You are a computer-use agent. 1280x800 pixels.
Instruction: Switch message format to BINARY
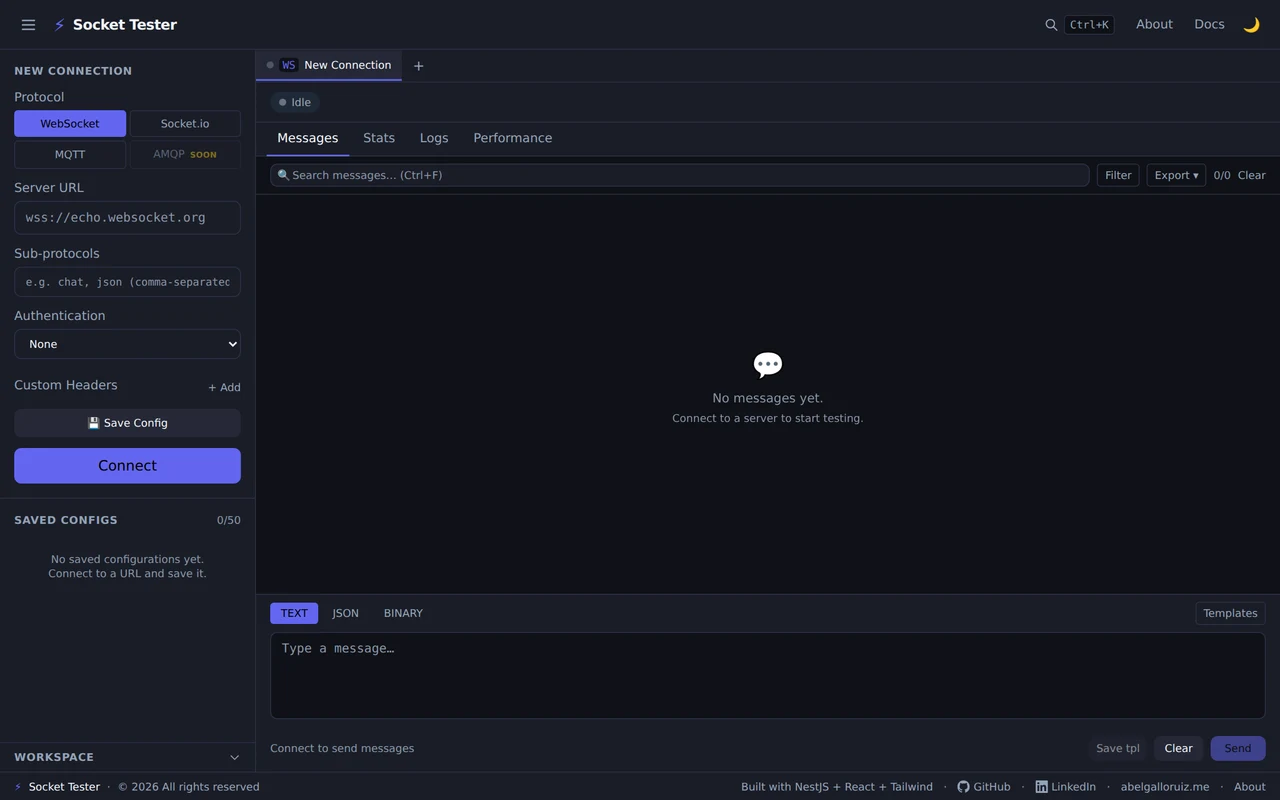tap(403, 613)
